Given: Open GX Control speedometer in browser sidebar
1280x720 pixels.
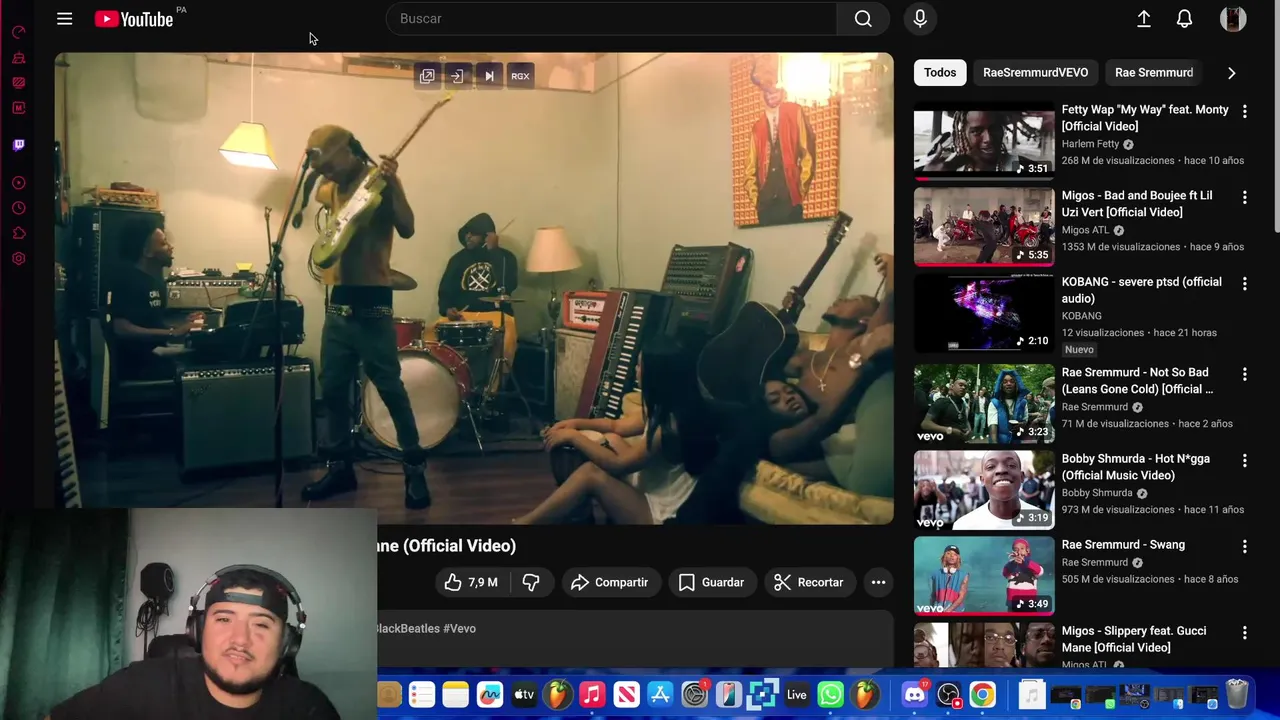Looking at the screenshot, I should (x=18, y=33).
